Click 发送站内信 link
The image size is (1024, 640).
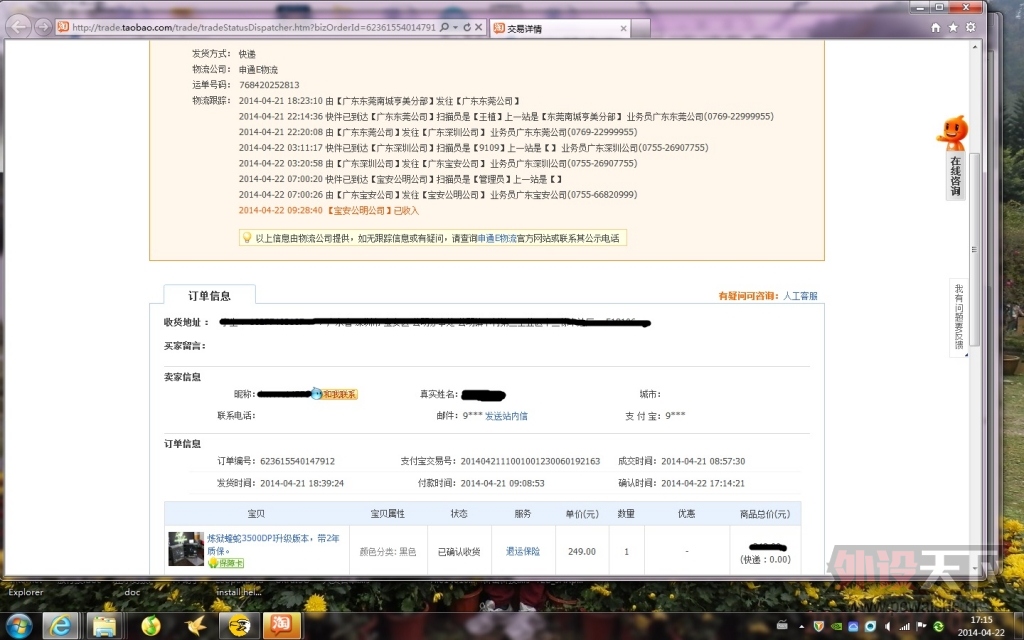(x=506, y=416)
